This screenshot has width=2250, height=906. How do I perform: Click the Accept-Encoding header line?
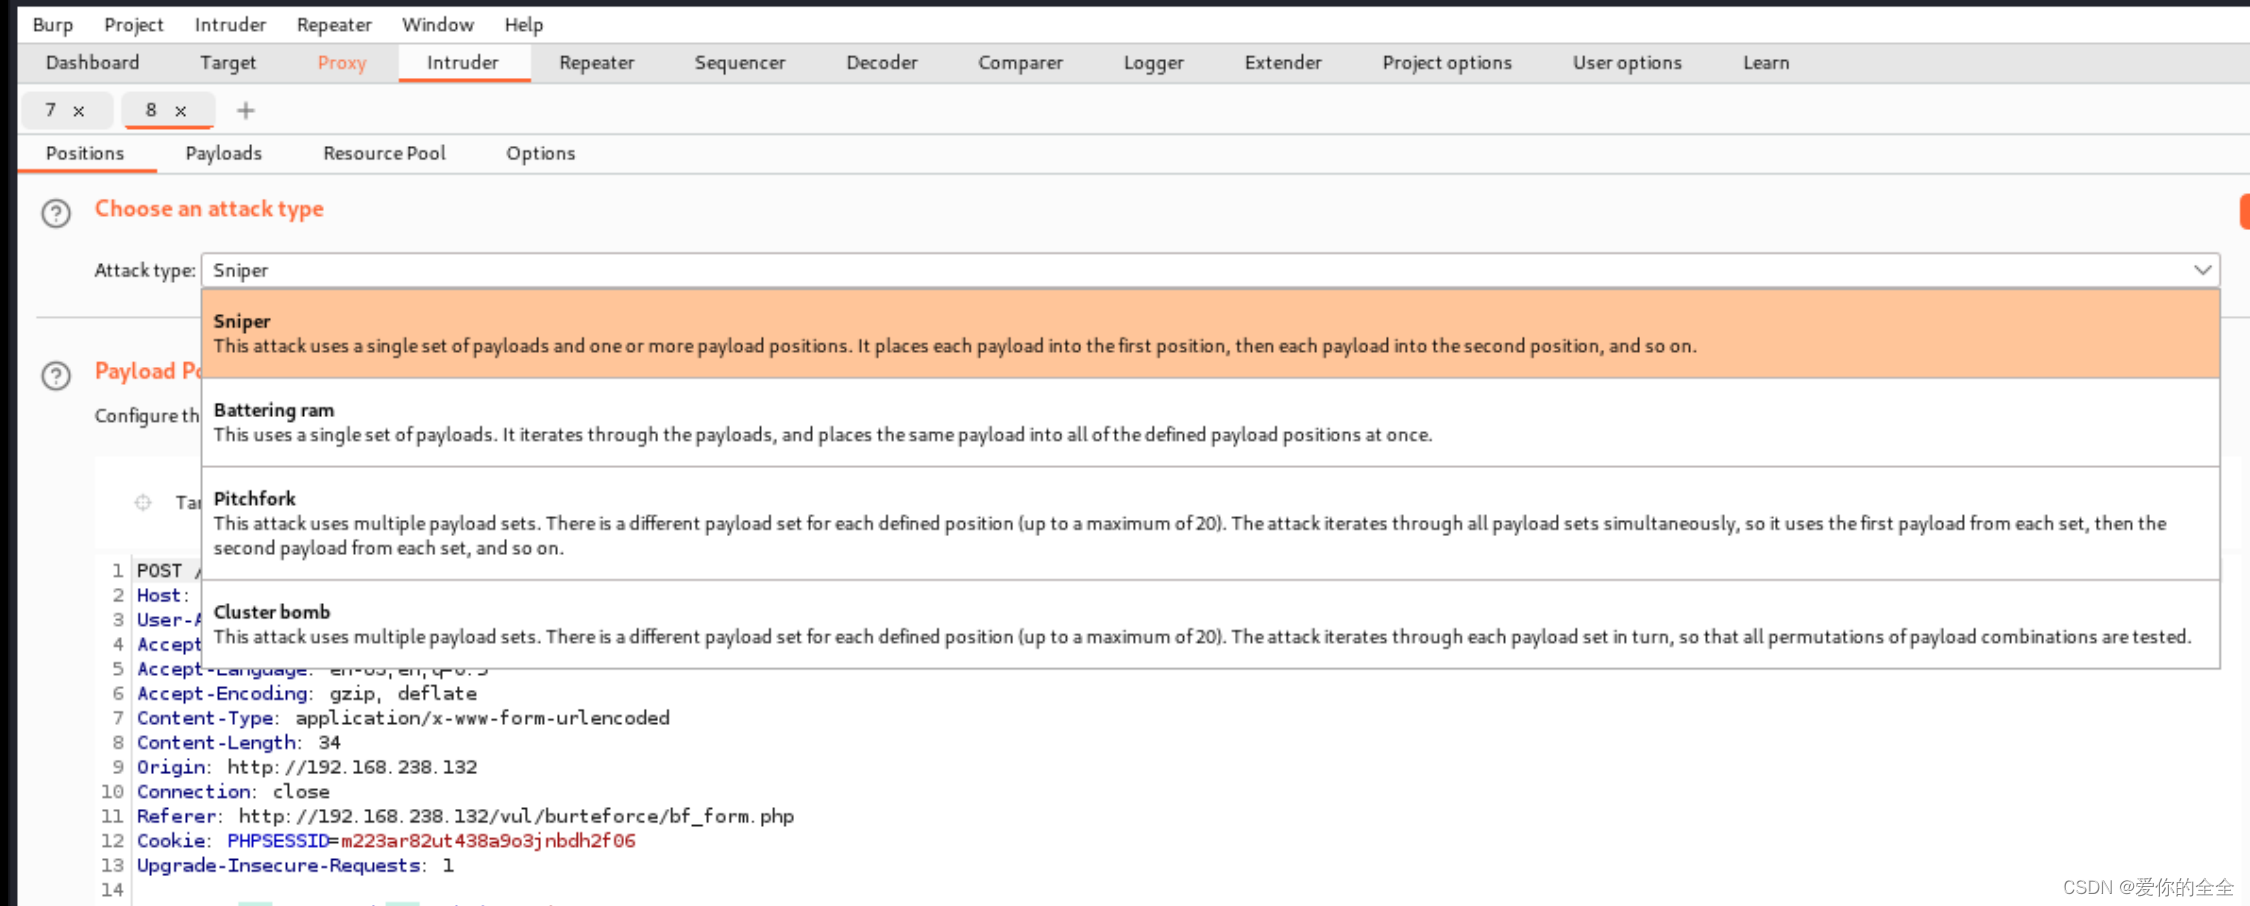tap(307, 694)
